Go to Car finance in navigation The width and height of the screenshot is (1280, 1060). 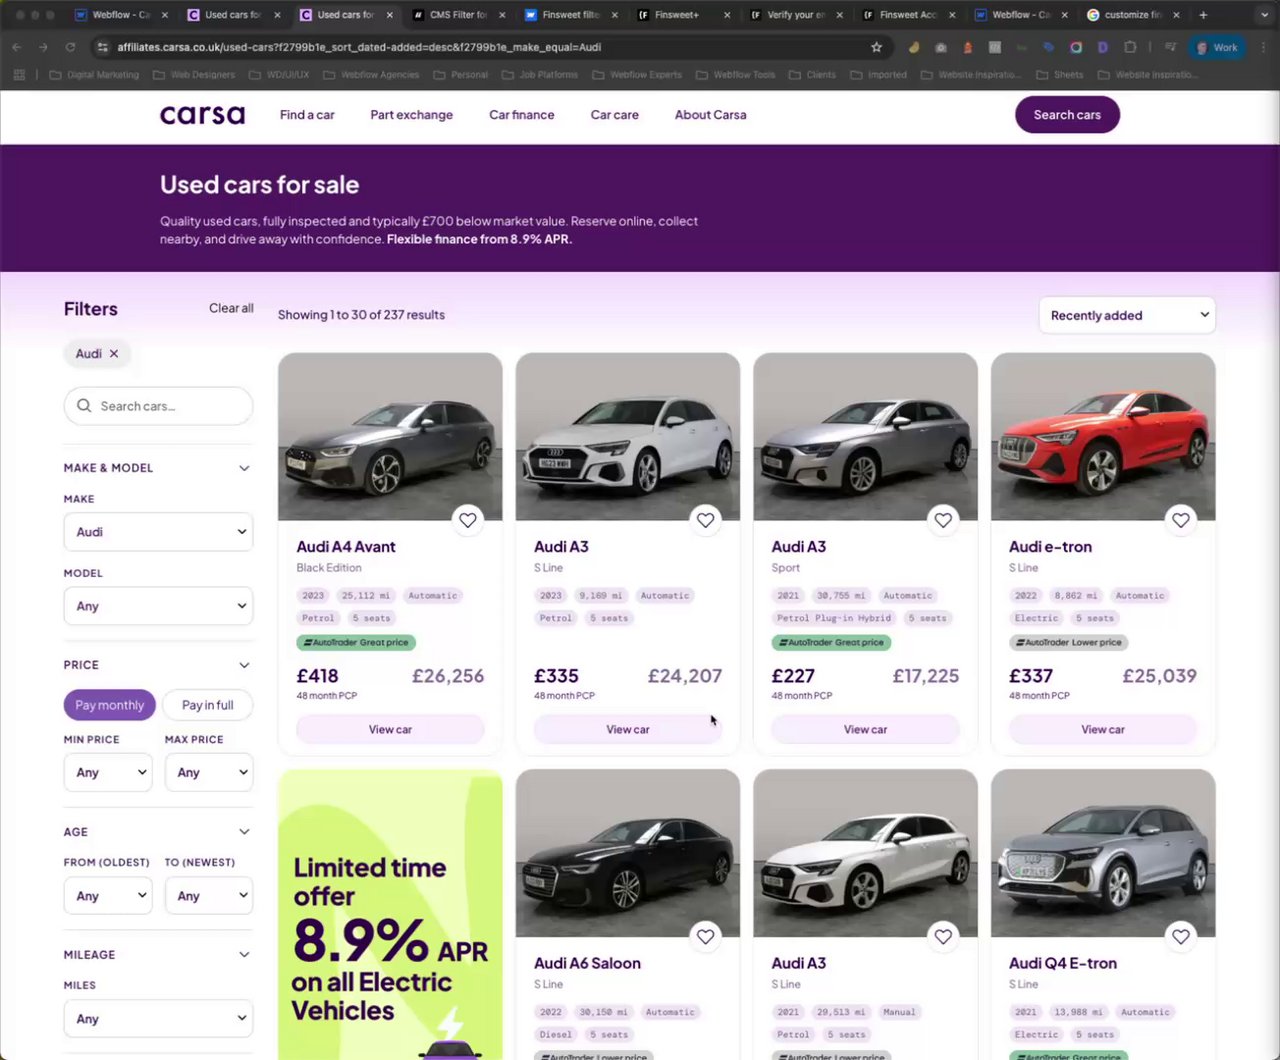click(521, 115)
